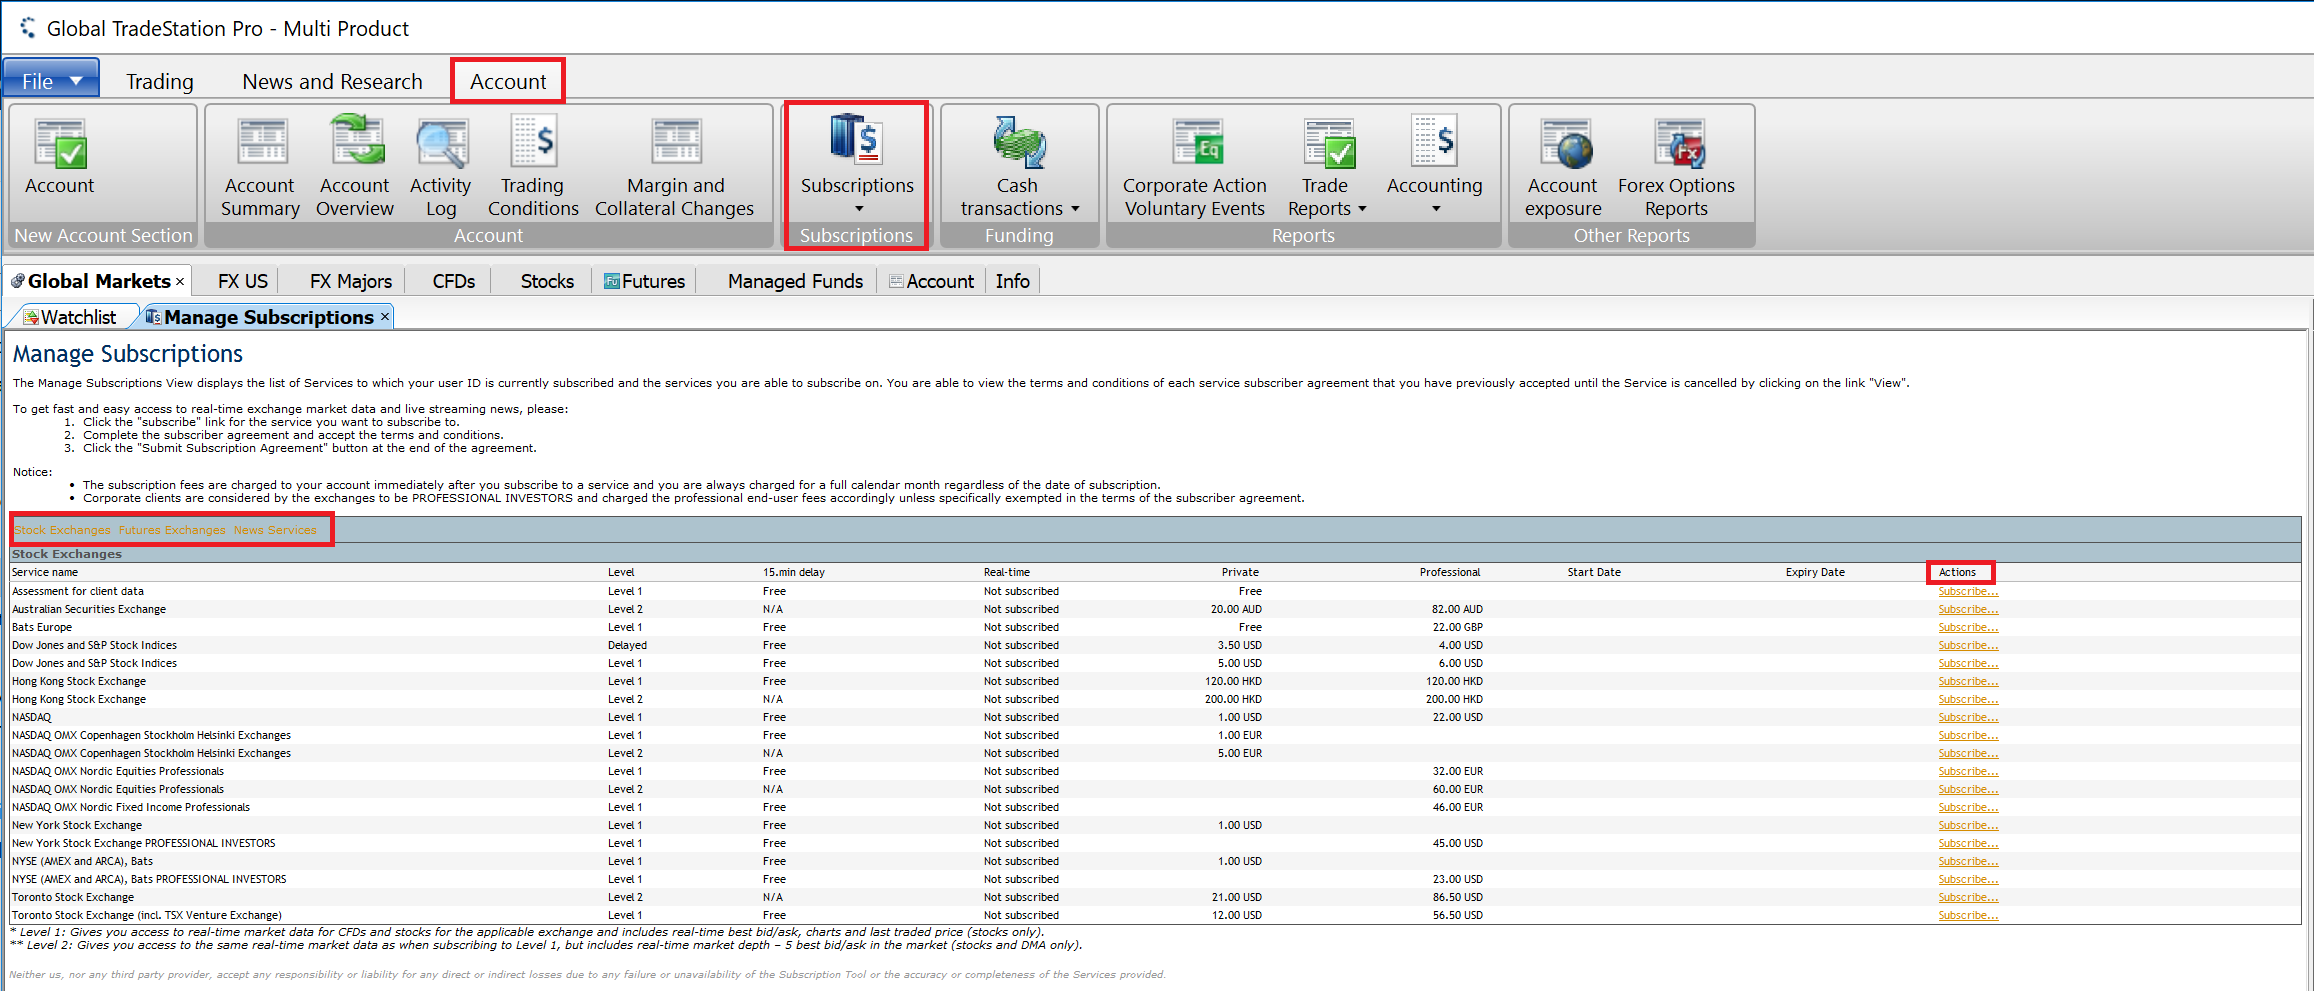Expand the Cash transactions dropdown arrow
The height and width of the screenshot is (991, 2314).
point(1075,209)
